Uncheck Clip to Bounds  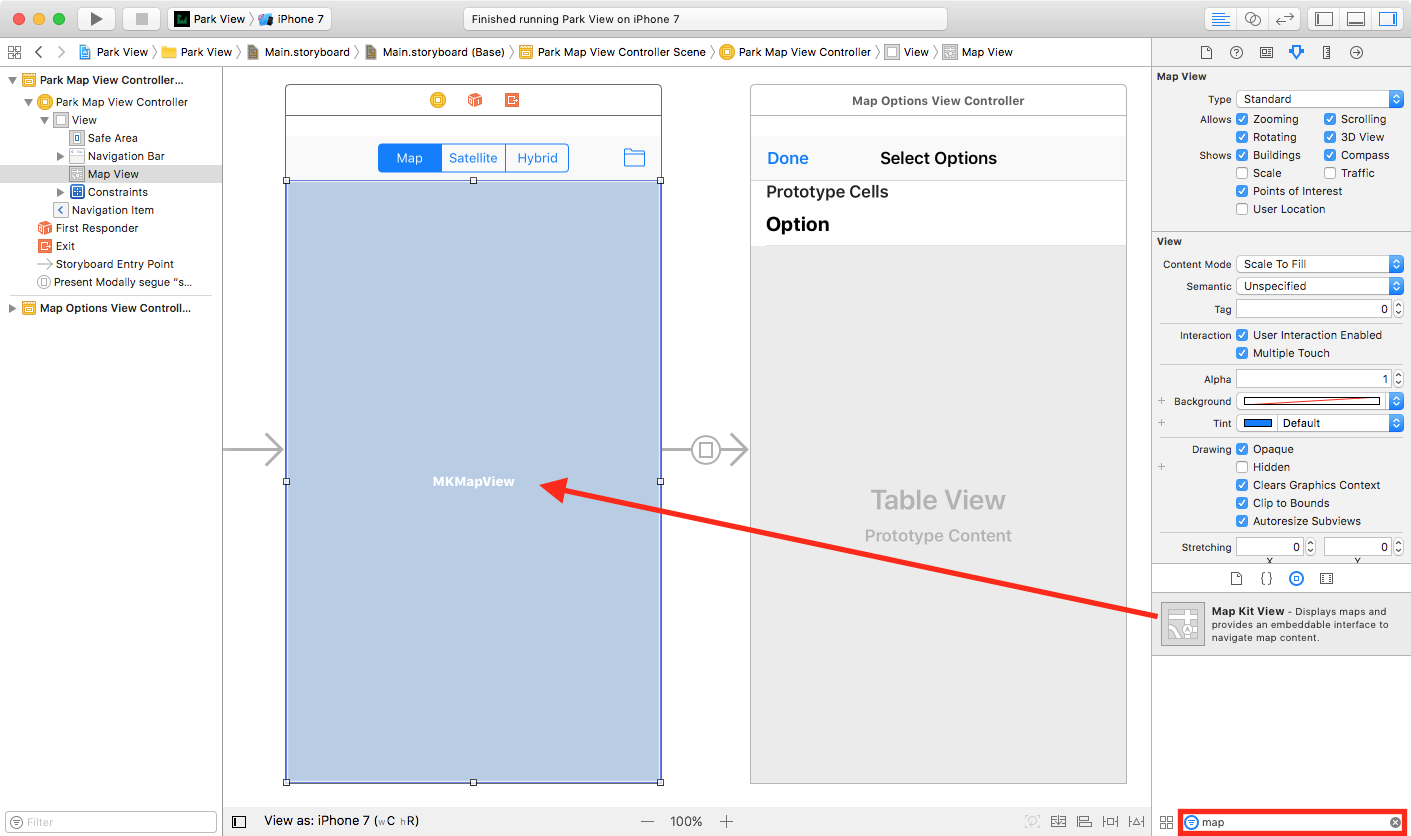tap(1242, 503)
